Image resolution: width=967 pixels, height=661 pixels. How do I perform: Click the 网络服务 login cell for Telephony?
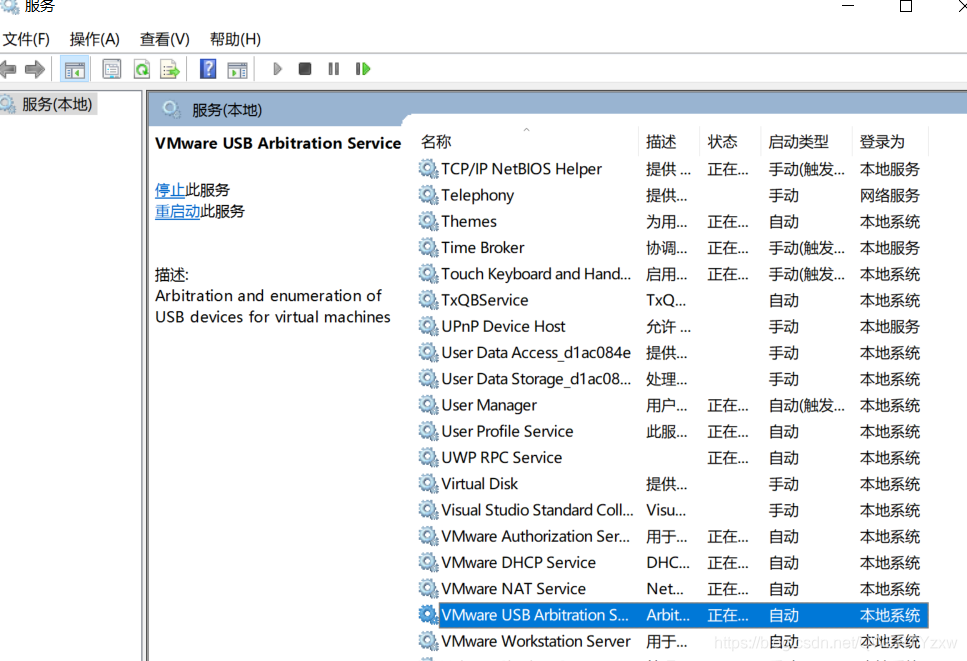(889, 195)
